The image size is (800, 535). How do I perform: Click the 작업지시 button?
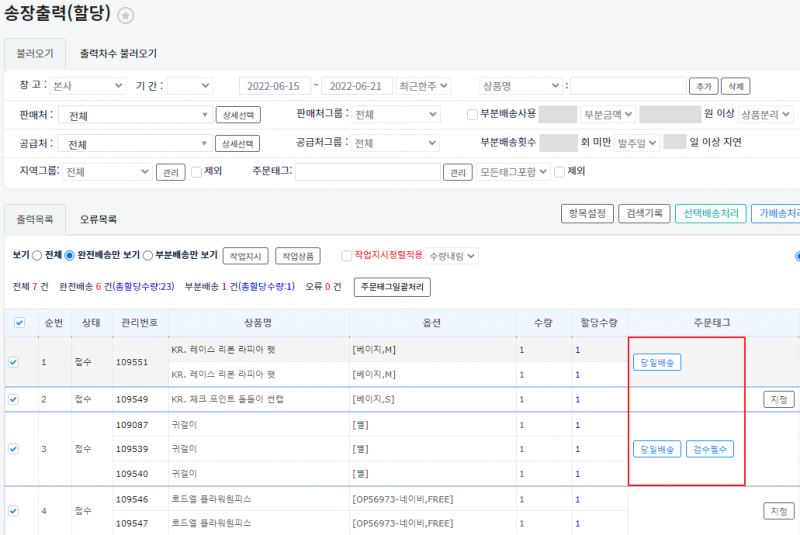(245, 256)
